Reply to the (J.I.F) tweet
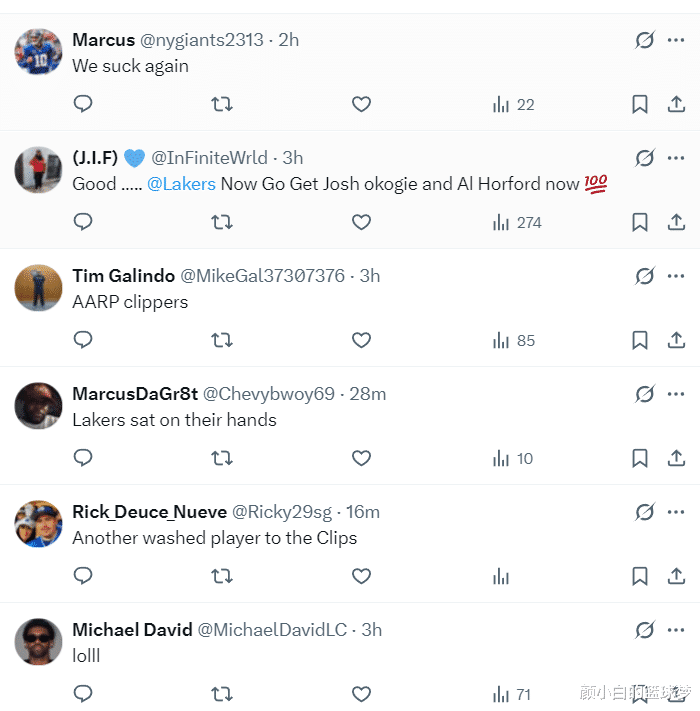Viewport: 700px width, 711px height. pos(84,222)
